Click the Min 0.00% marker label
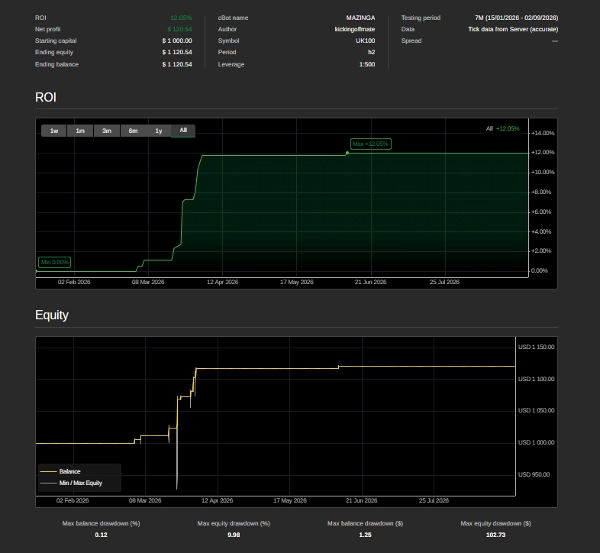Viewport: 600px width, 553px height. pos(55,262)
